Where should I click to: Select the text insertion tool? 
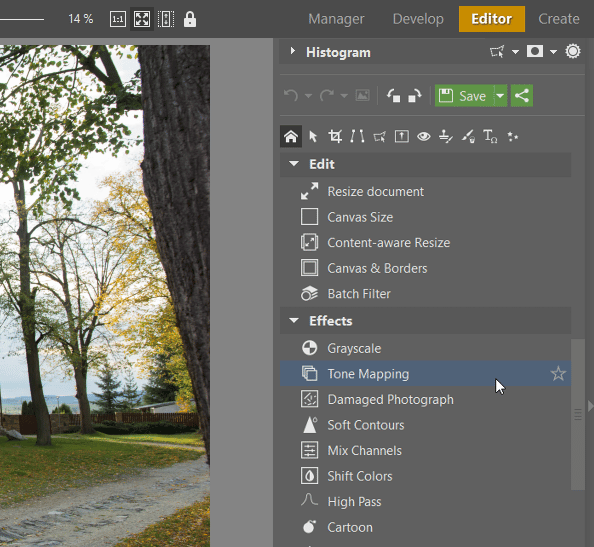pyautogui.click(x=490, y=136)
